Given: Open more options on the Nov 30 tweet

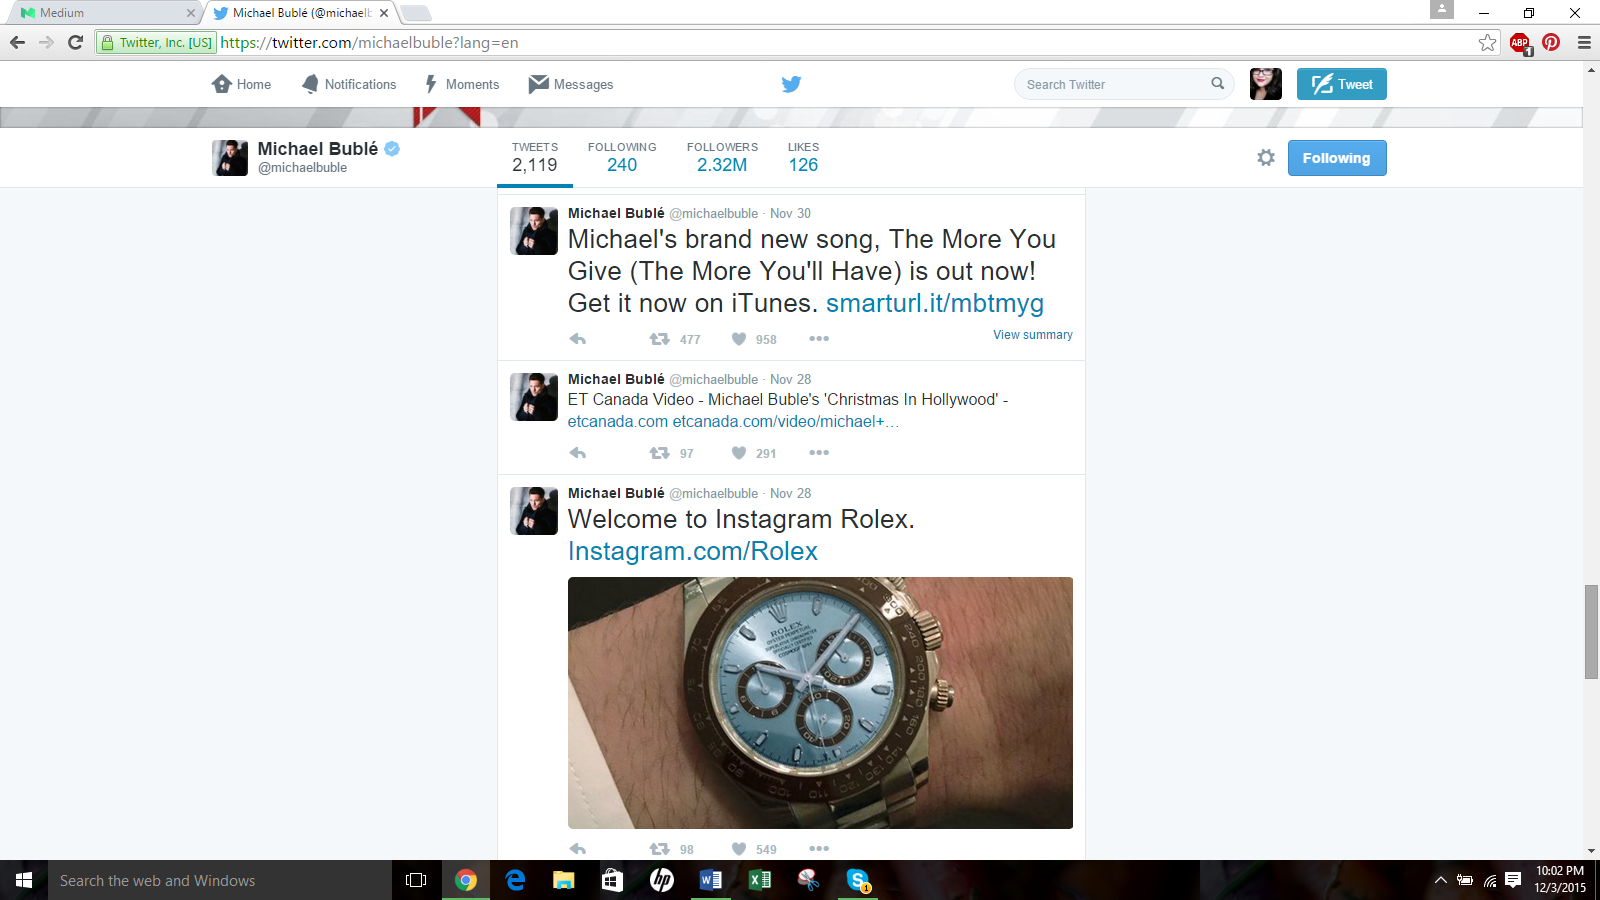Looking at the screenshot, I should (x=819, y=339).
